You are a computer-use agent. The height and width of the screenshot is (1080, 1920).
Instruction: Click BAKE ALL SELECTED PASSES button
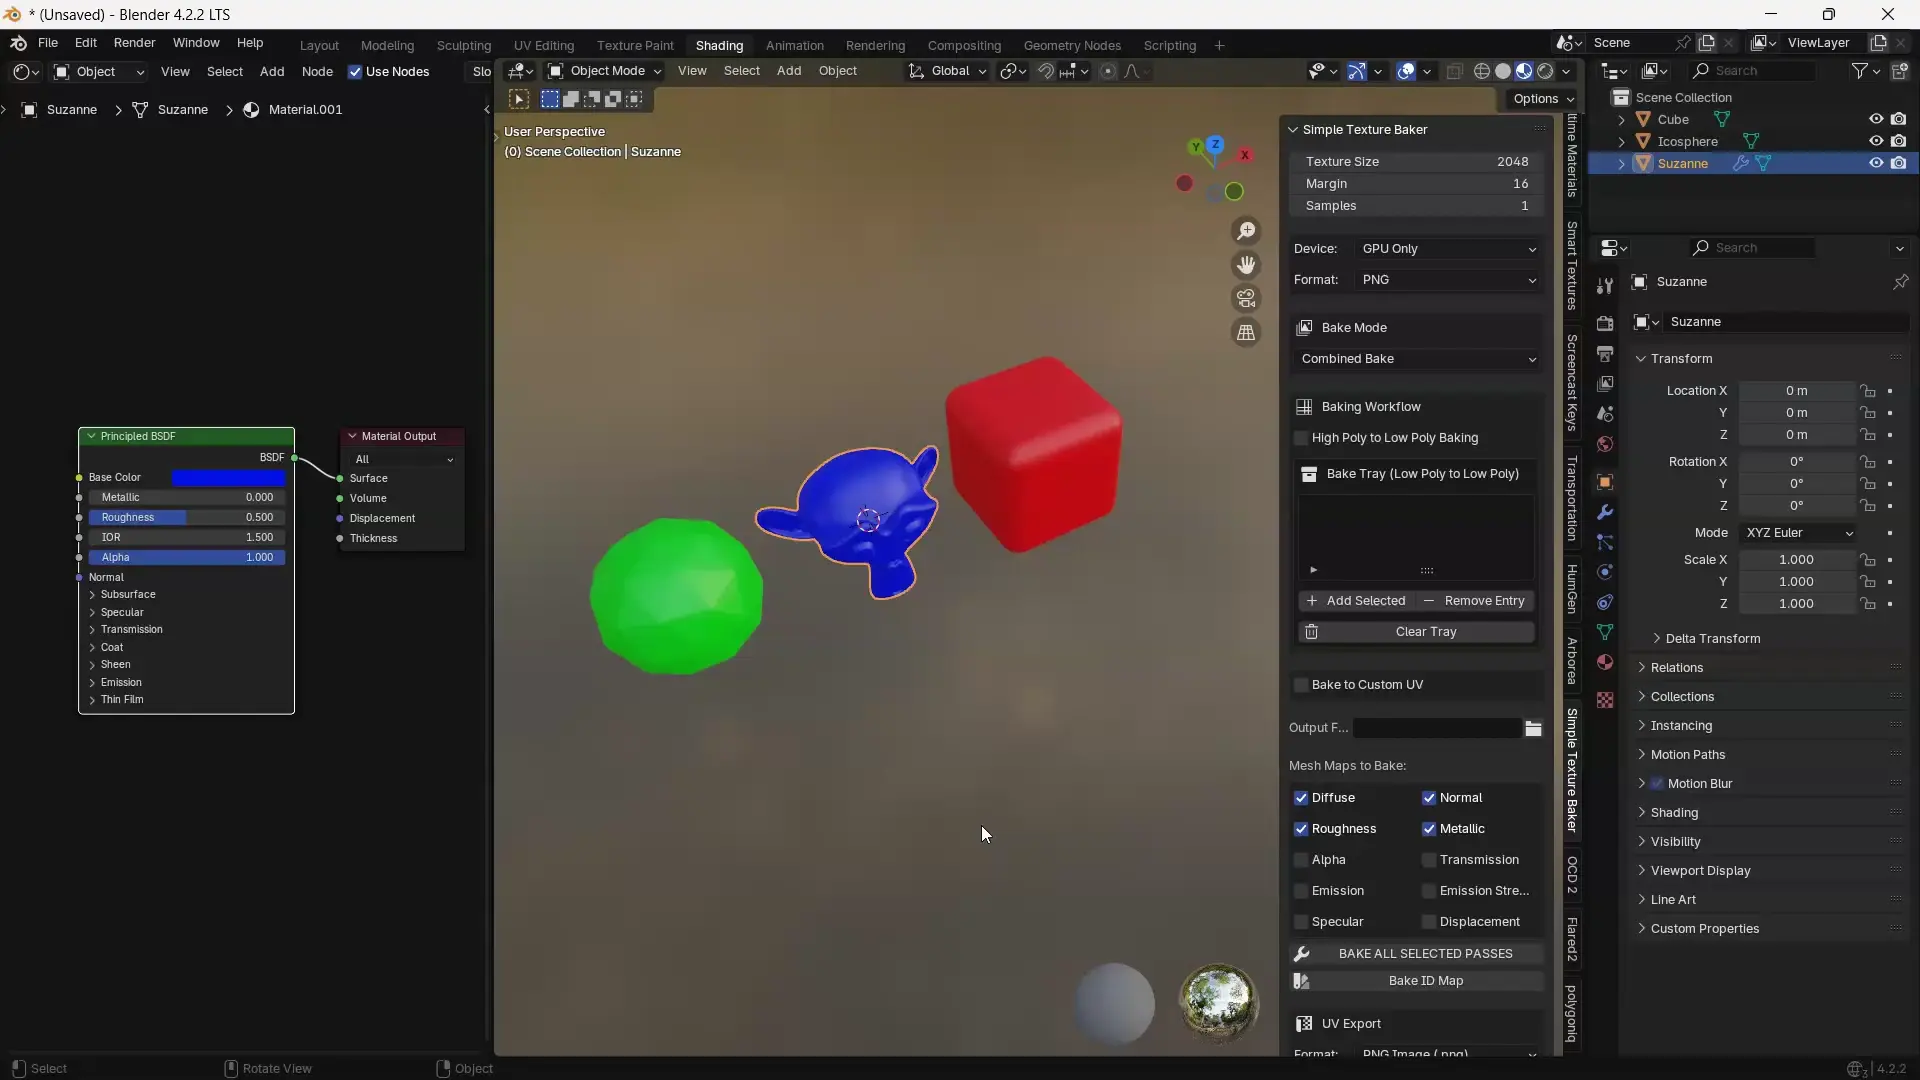(1417, 954)
